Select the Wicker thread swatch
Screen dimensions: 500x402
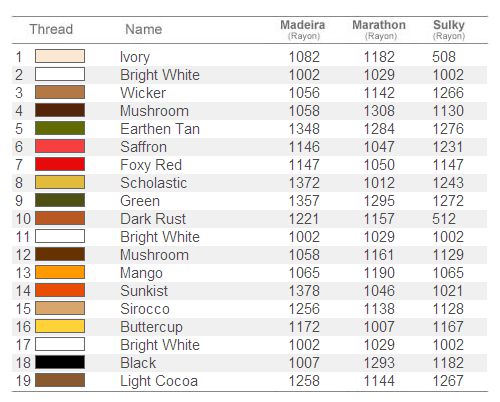(x=60, y=92)
